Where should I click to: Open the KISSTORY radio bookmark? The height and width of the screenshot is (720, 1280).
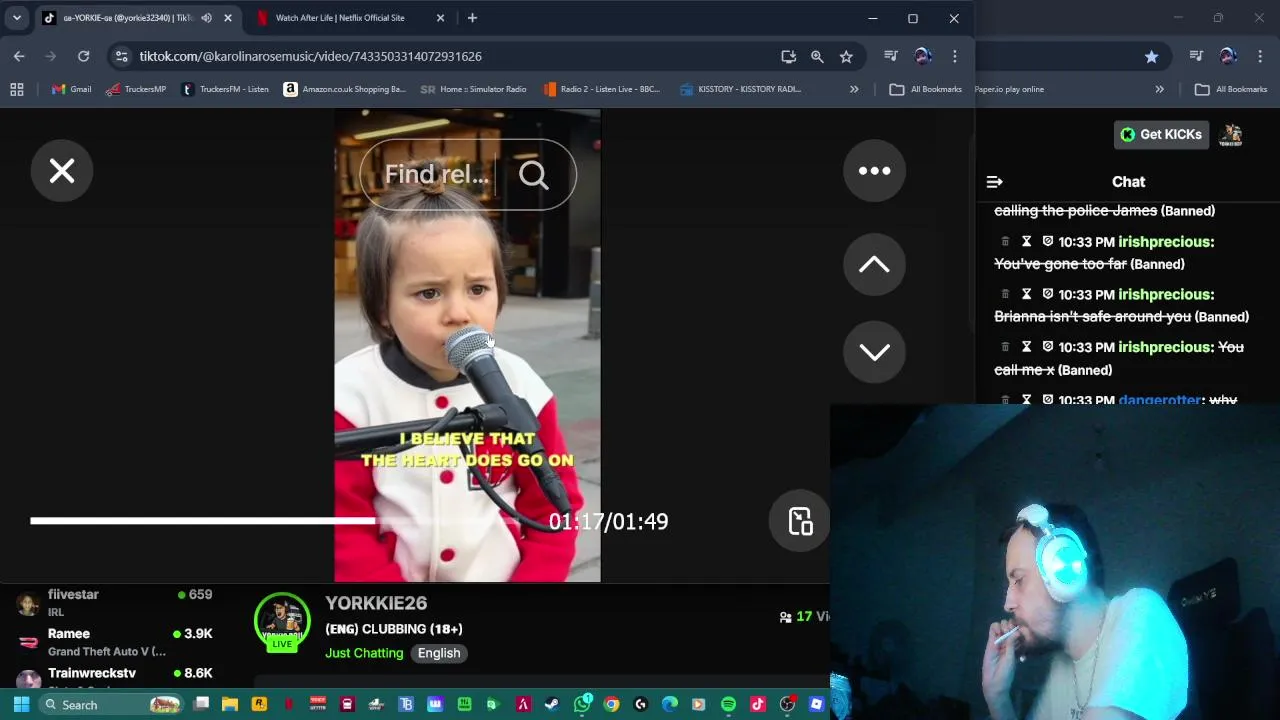click(x=740, y=89)
